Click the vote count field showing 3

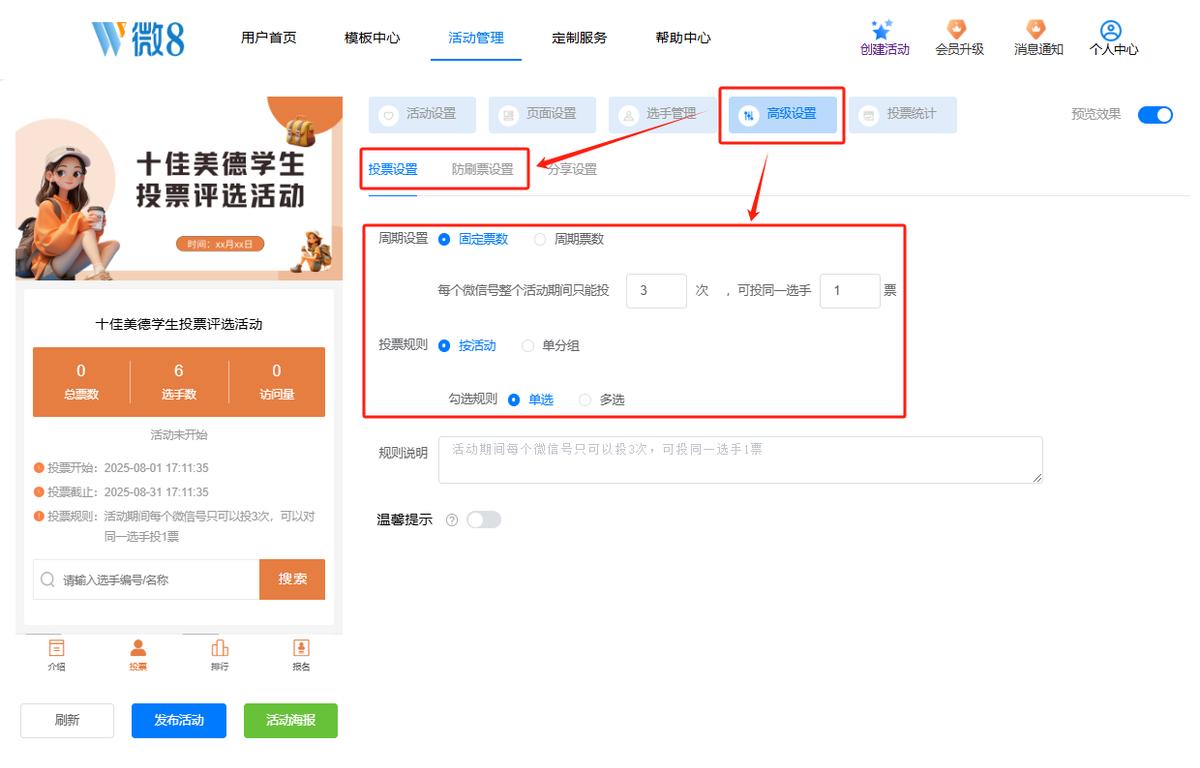656,291
